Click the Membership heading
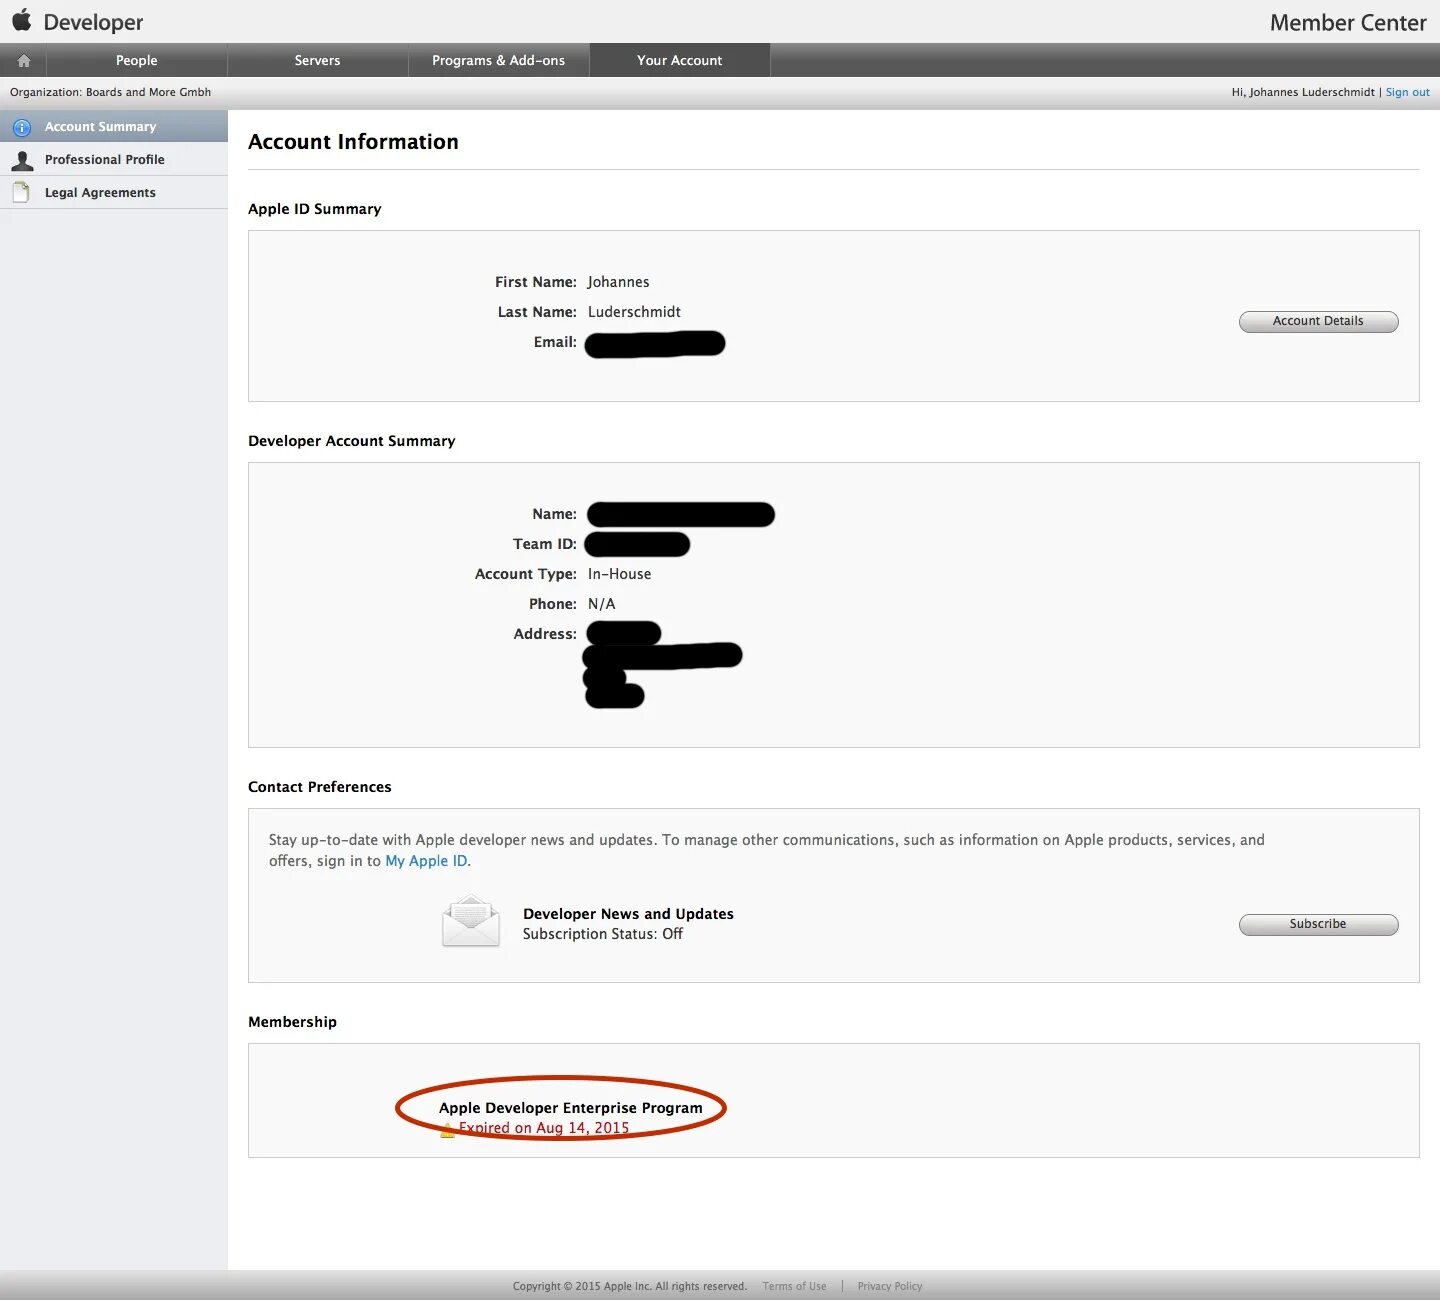Screen dimensions: 1440x1300 (x=292, y=1022)
